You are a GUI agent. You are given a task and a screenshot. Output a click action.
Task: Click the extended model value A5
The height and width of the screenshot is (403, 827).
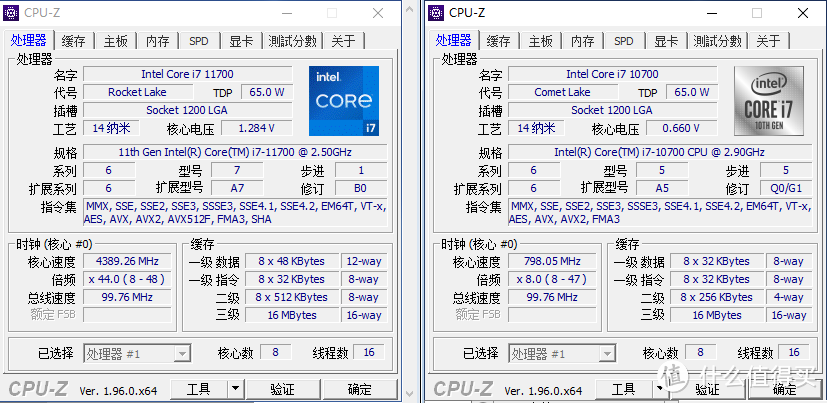pyautogui.click(x=662, y=188)
